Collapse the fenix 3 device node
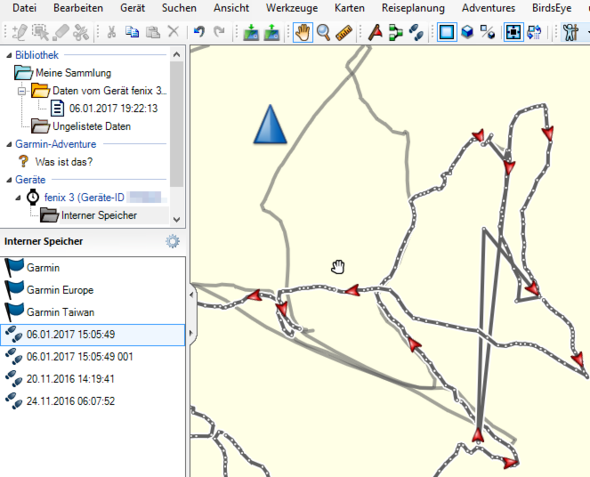Image resolution: width=590 pixels, height=477 pixels. (x=18, y=198)
